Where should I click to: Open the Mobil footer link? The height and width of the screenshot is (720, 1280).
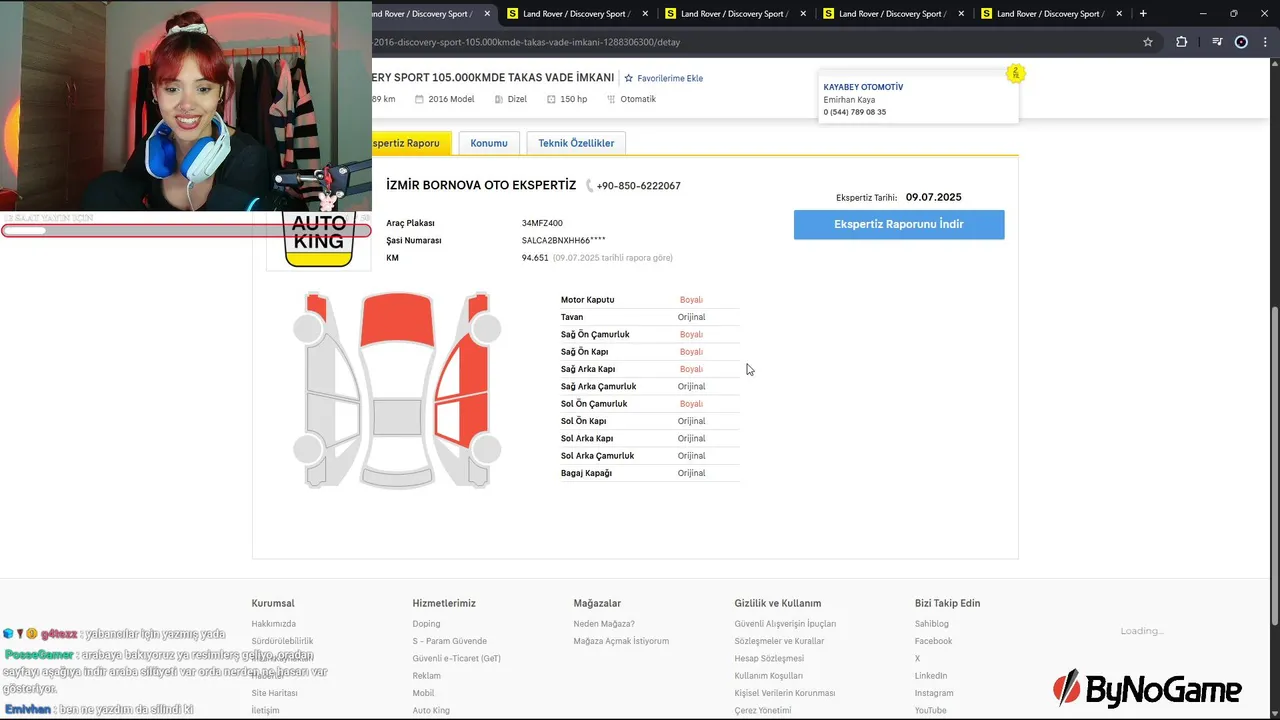[423, 693]
